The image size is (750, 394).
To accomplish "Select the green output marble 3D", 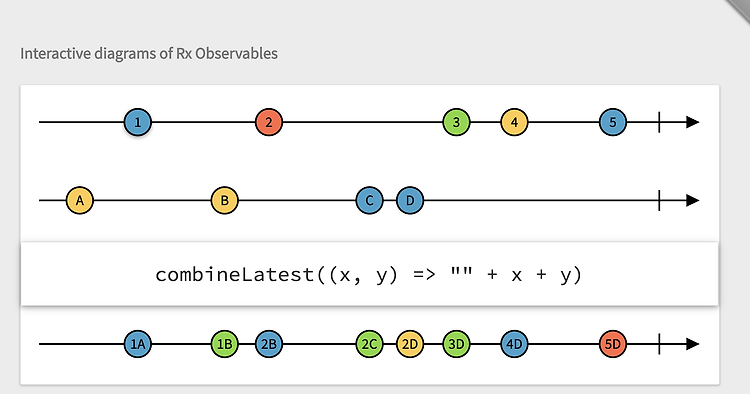I will (456, 344).
